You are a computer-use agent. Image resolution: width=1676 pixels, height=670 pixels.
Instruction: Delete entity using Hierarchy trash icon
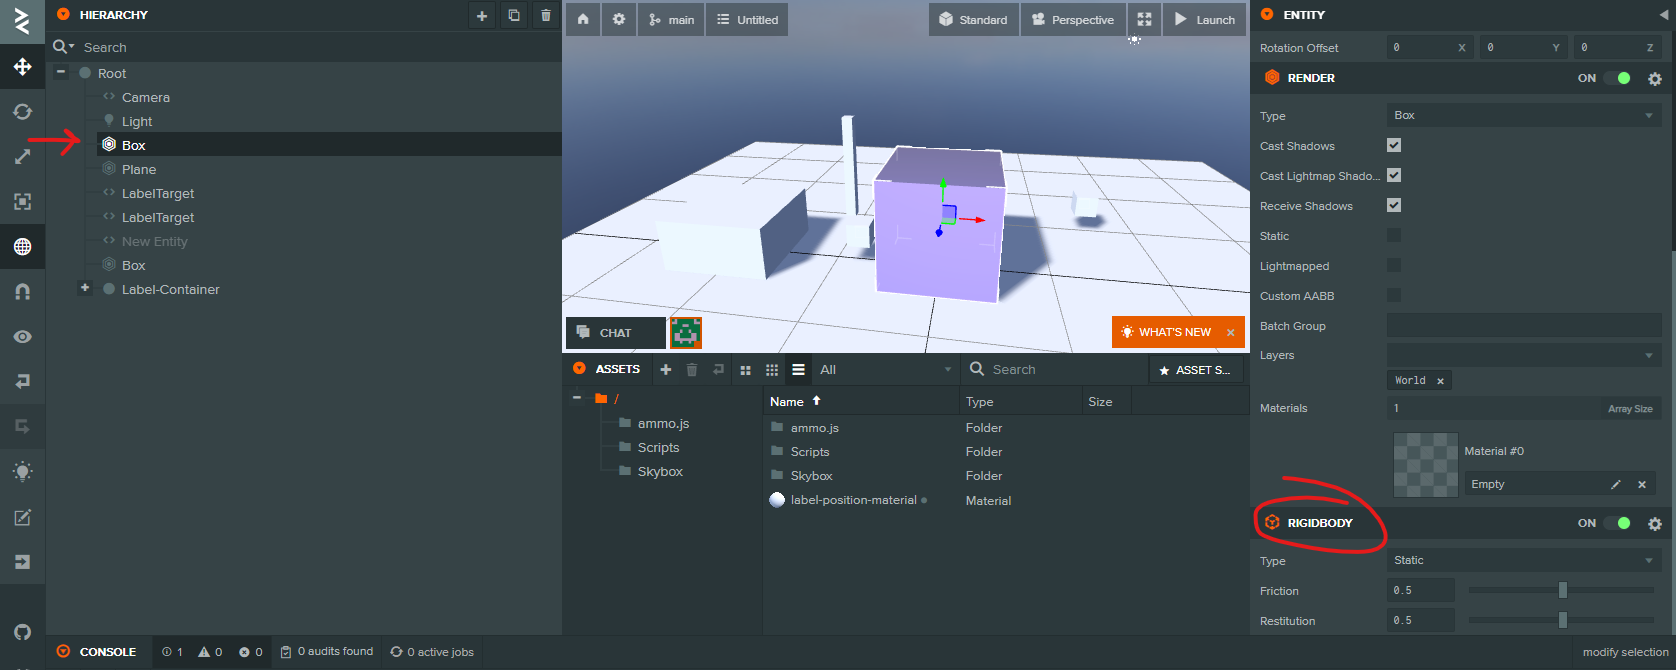(545, 15)
